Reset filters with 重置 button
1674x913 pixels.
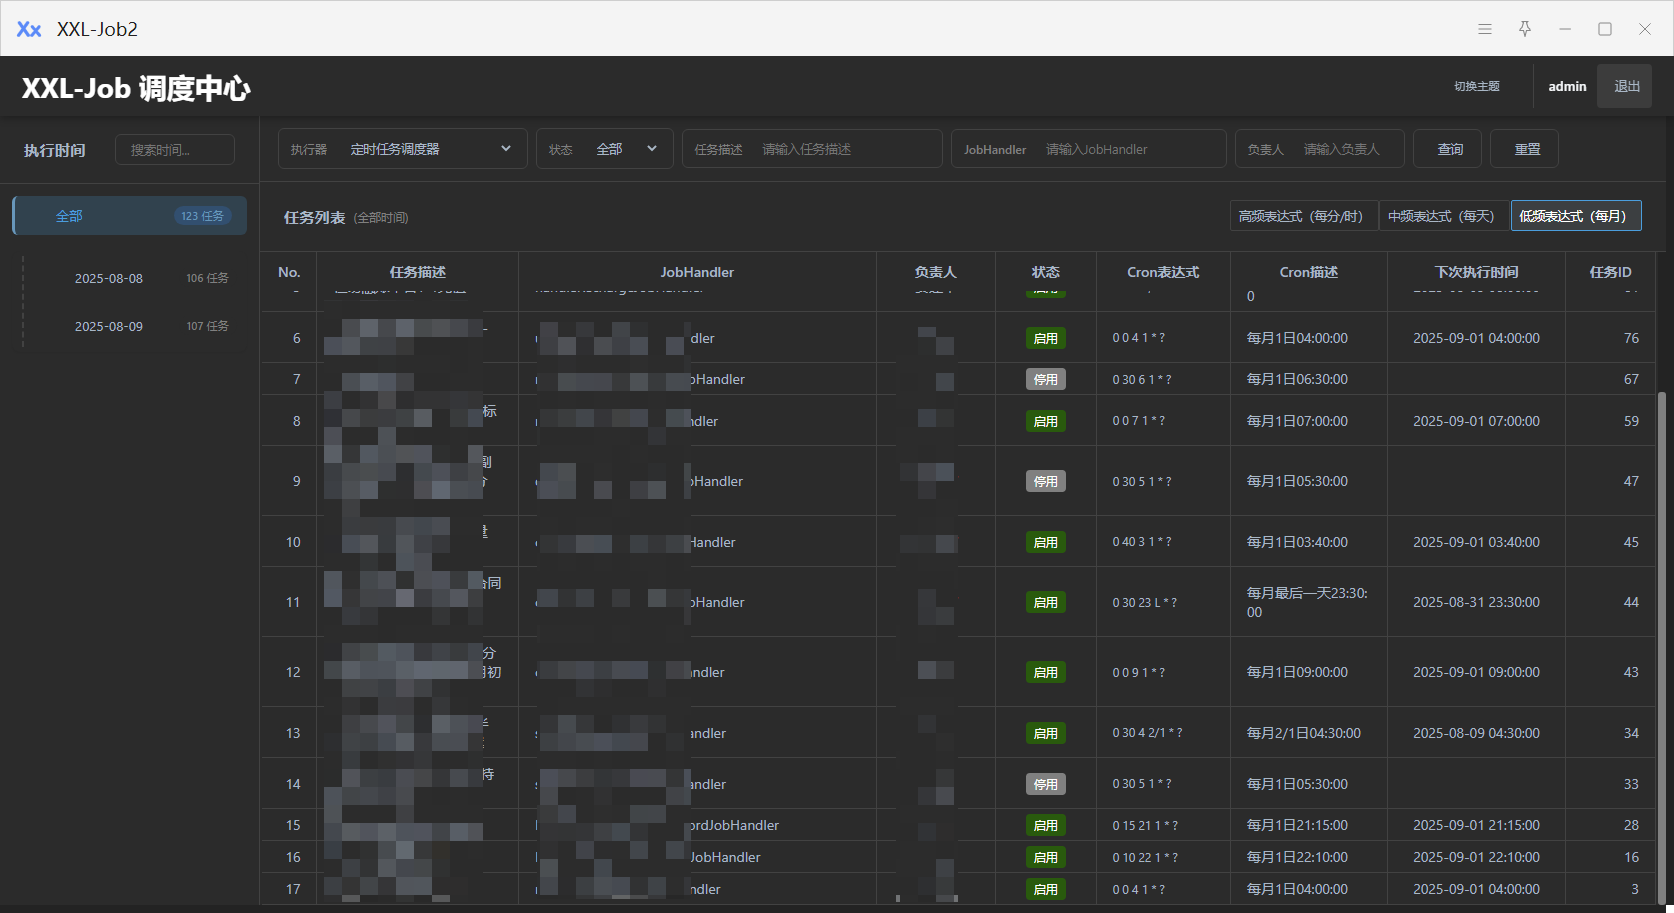point(1527,149)
